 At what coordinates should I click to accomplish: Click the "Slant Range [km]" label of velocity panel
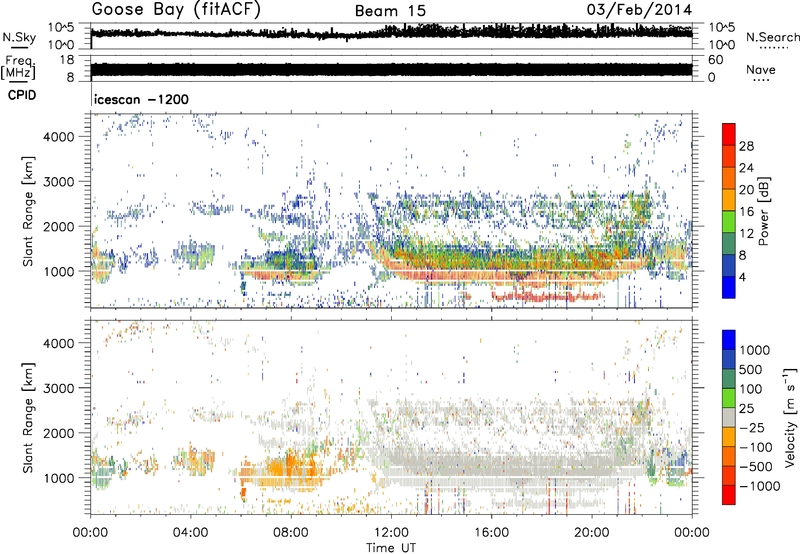click(x=28, y=418)
